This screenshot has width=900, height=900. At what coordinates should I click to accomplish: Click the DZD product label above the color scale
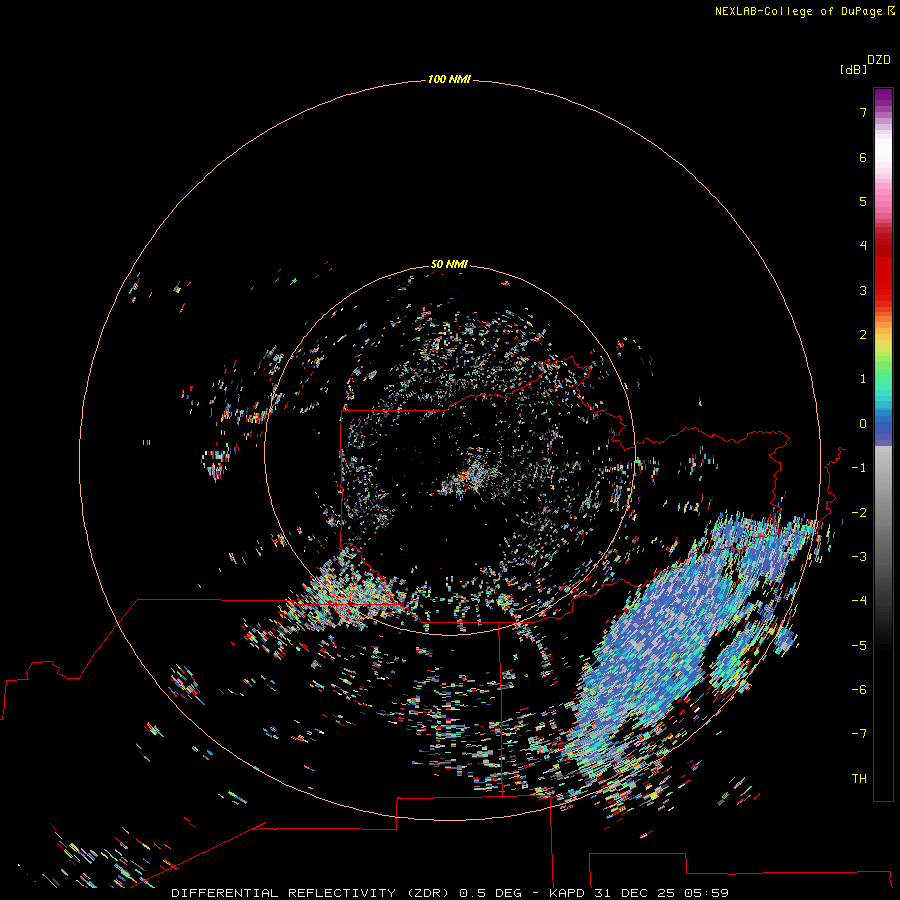pyautogui.click(x=879, y=60)
